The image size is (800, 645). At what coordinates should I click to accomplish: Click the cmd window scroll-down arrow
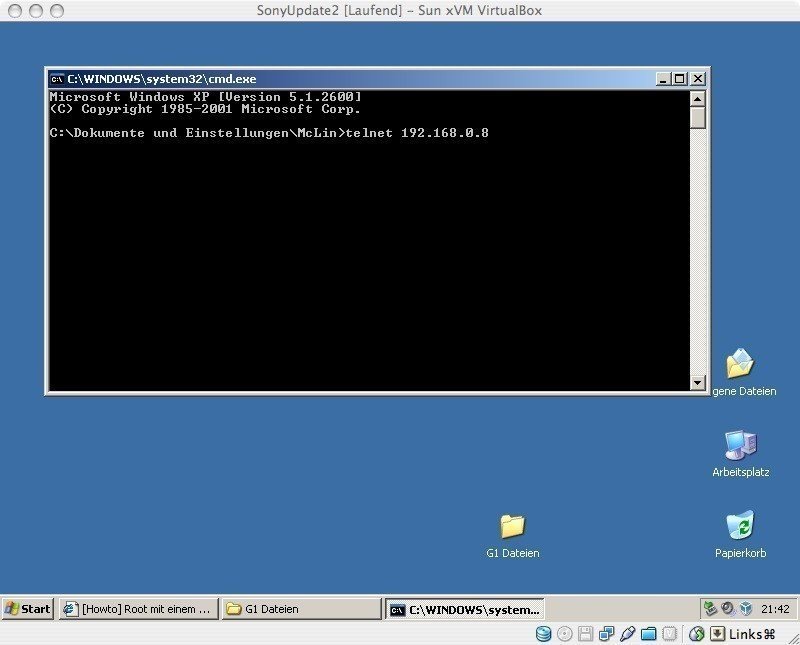697,382
